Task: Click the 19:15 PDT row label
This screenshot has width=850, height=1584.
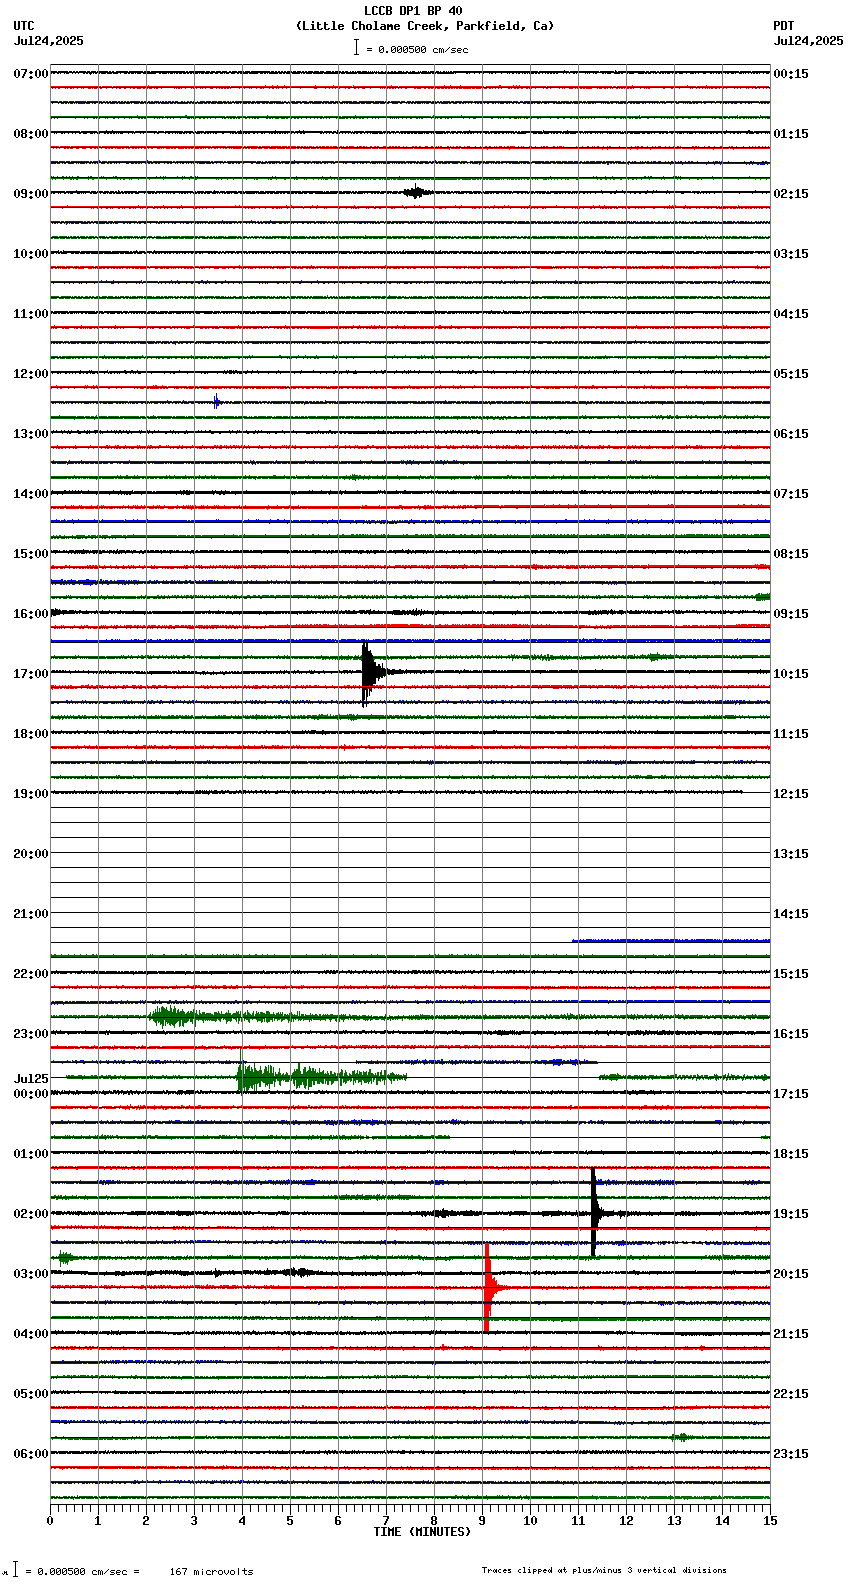Action: point(791,1214)
